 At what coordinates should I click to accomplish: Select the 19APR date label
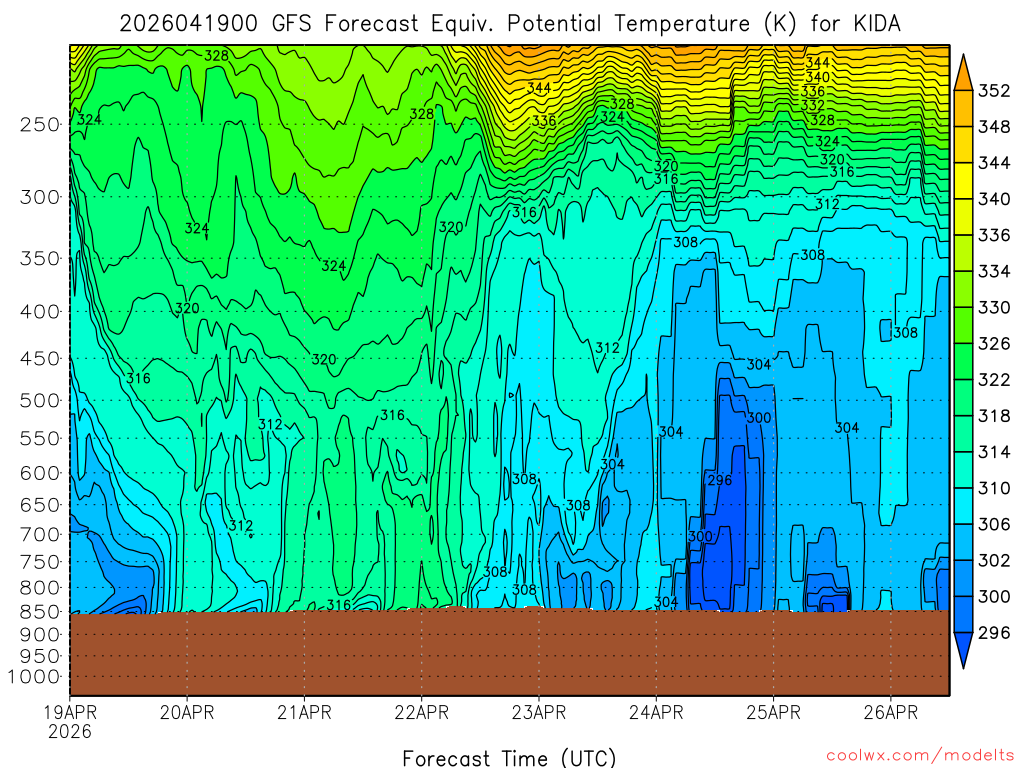pos(71,712)
